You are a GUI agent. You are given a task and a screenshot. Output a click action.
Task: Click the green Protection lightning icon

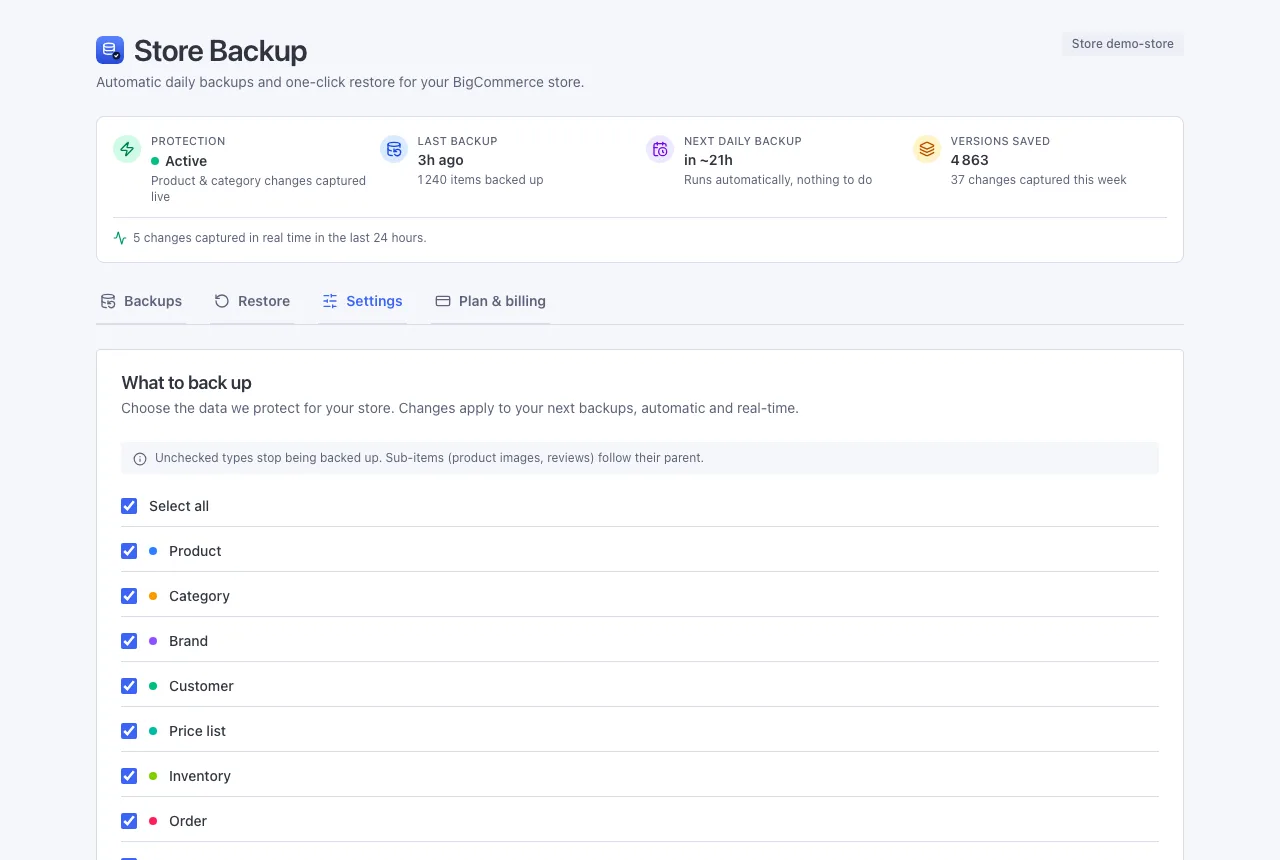[x=127, y=149]
